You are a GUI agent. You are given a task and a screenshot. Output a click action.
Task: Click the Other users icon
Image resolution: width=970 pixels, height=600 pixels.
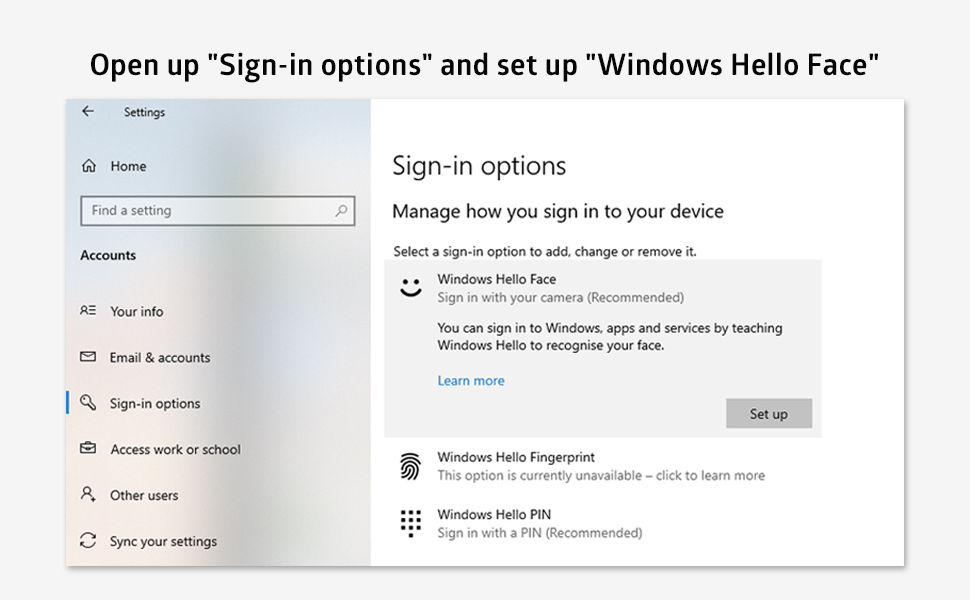pyautogui.click(x=90, y=495)
